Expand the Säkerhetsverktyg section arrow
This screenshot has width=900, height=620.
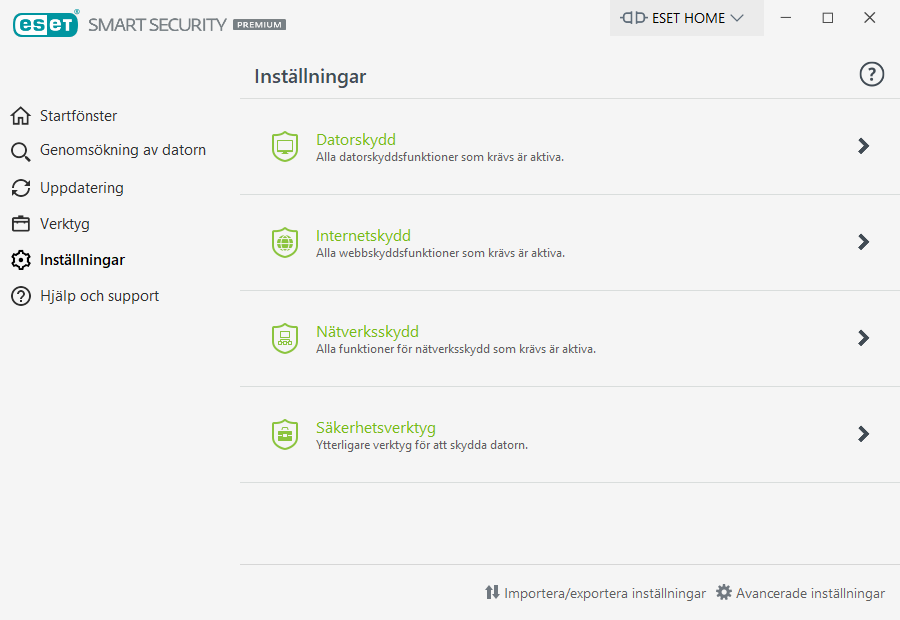coord(864,434)
